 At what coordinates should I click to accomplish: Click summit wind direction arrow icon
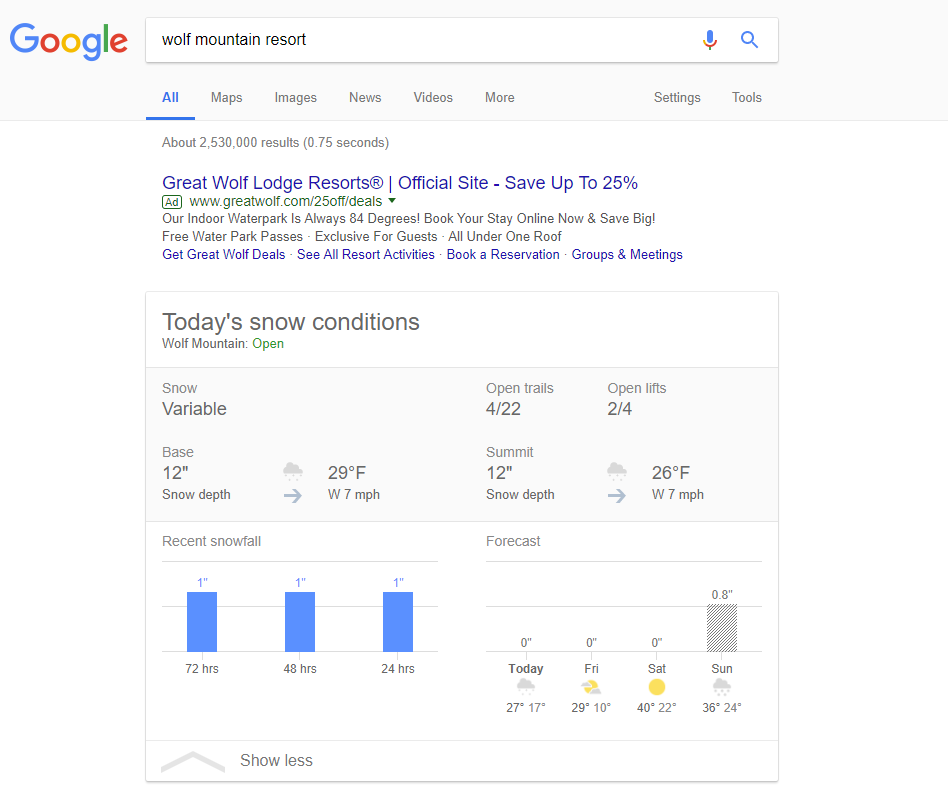pyautogui.click(x=617, y=496)
